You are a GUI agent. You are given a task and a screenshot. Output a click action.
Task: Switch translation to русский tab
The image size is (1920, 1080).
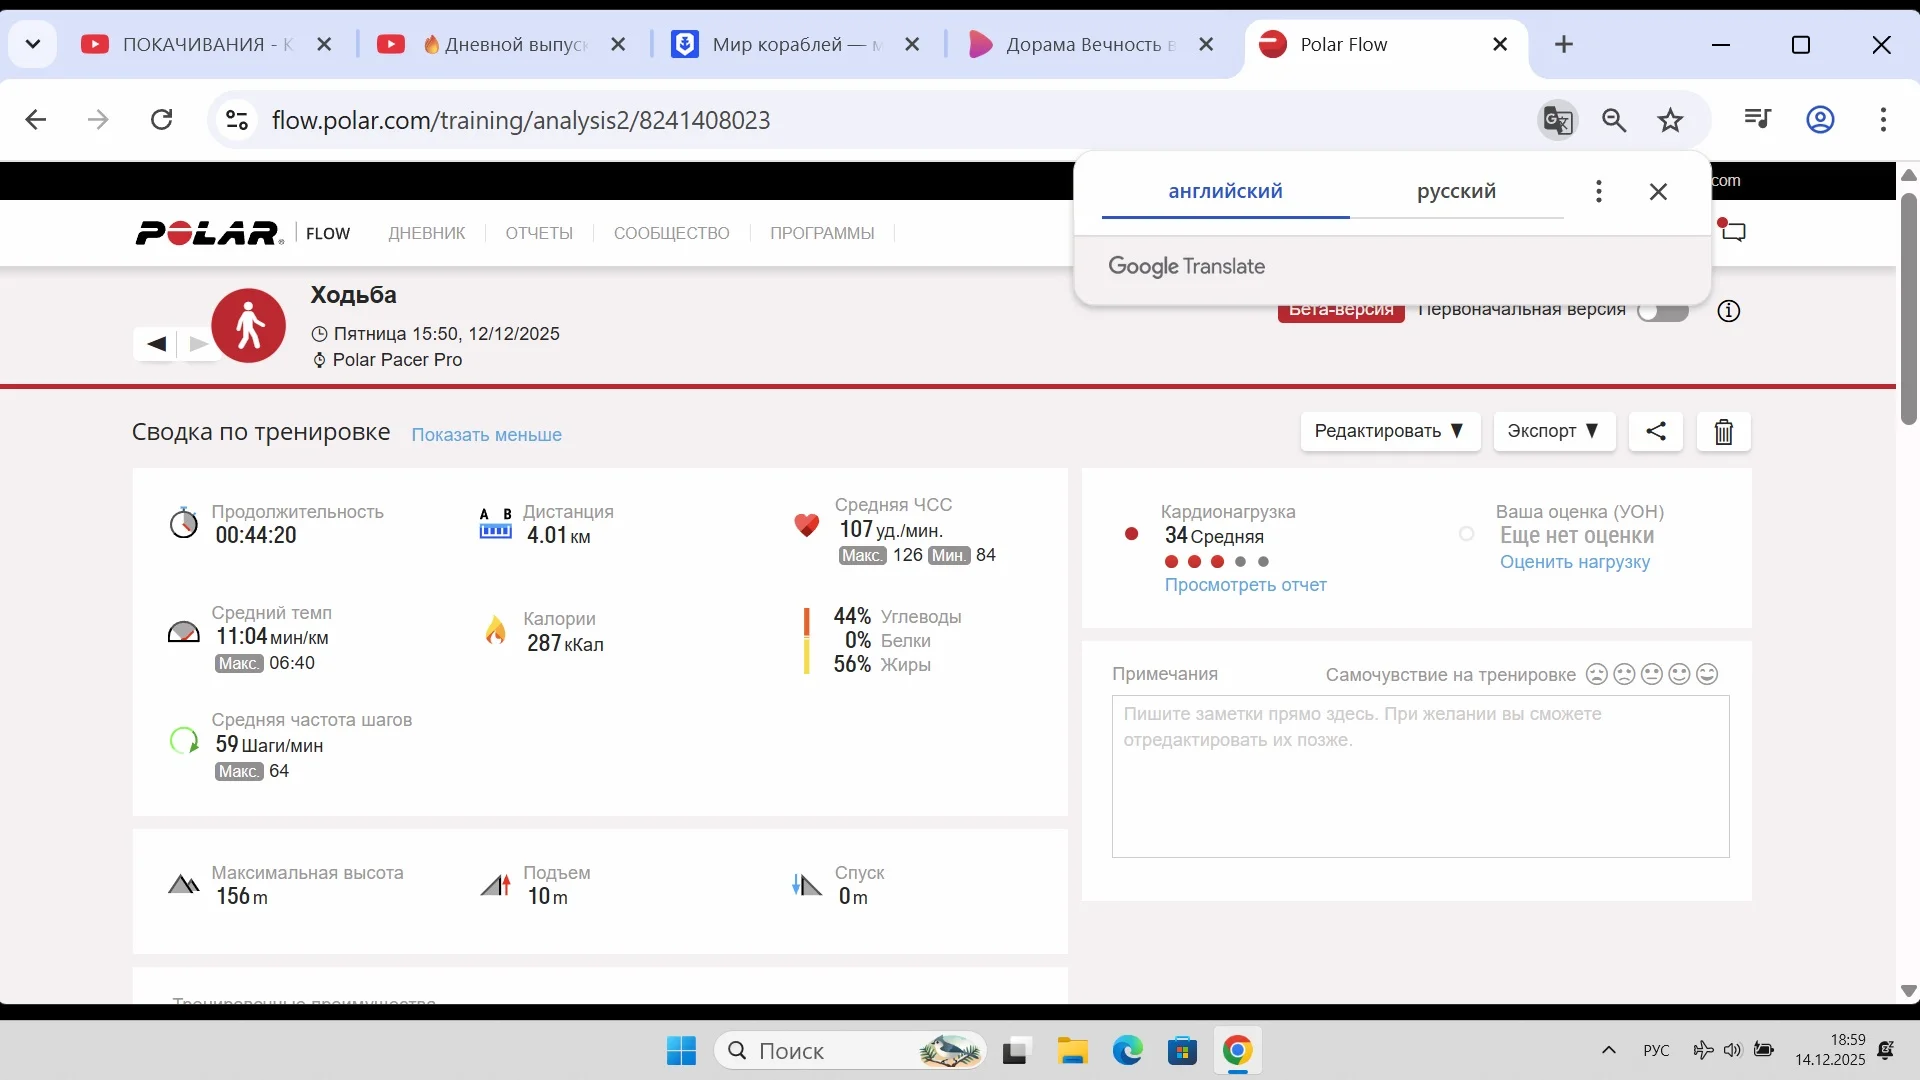coord(1456,191)
